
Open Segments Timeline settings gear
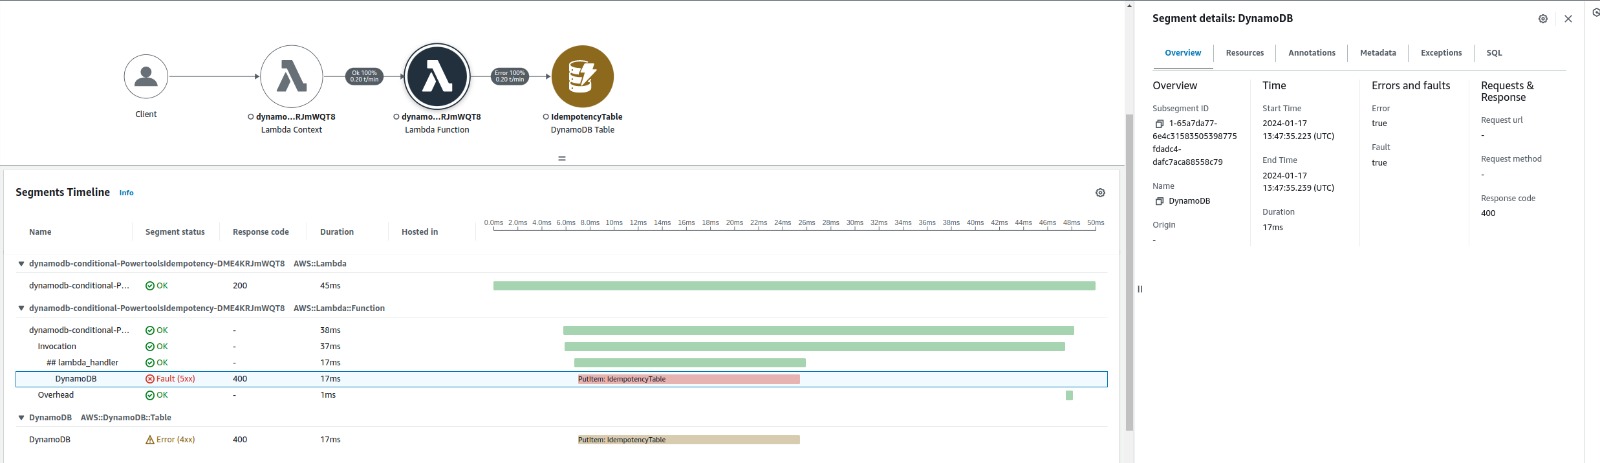1100,193
